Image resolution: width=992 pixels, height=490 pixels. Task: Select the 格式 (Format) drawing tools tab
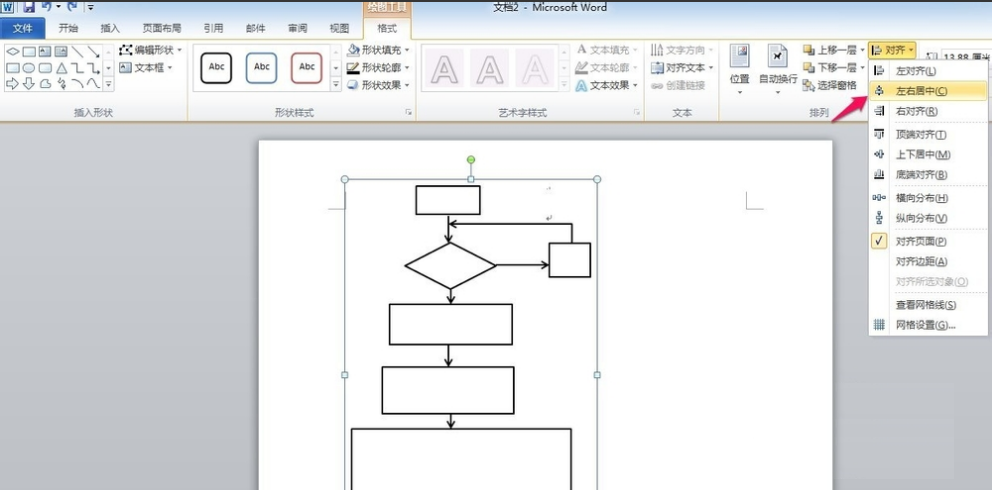[x=387, y=28]
